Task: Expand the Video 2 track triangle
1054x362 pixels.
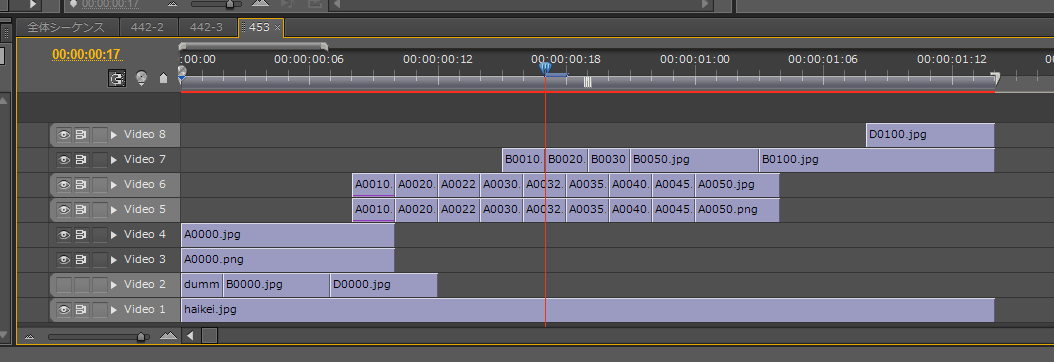Action: coord(114,285)
